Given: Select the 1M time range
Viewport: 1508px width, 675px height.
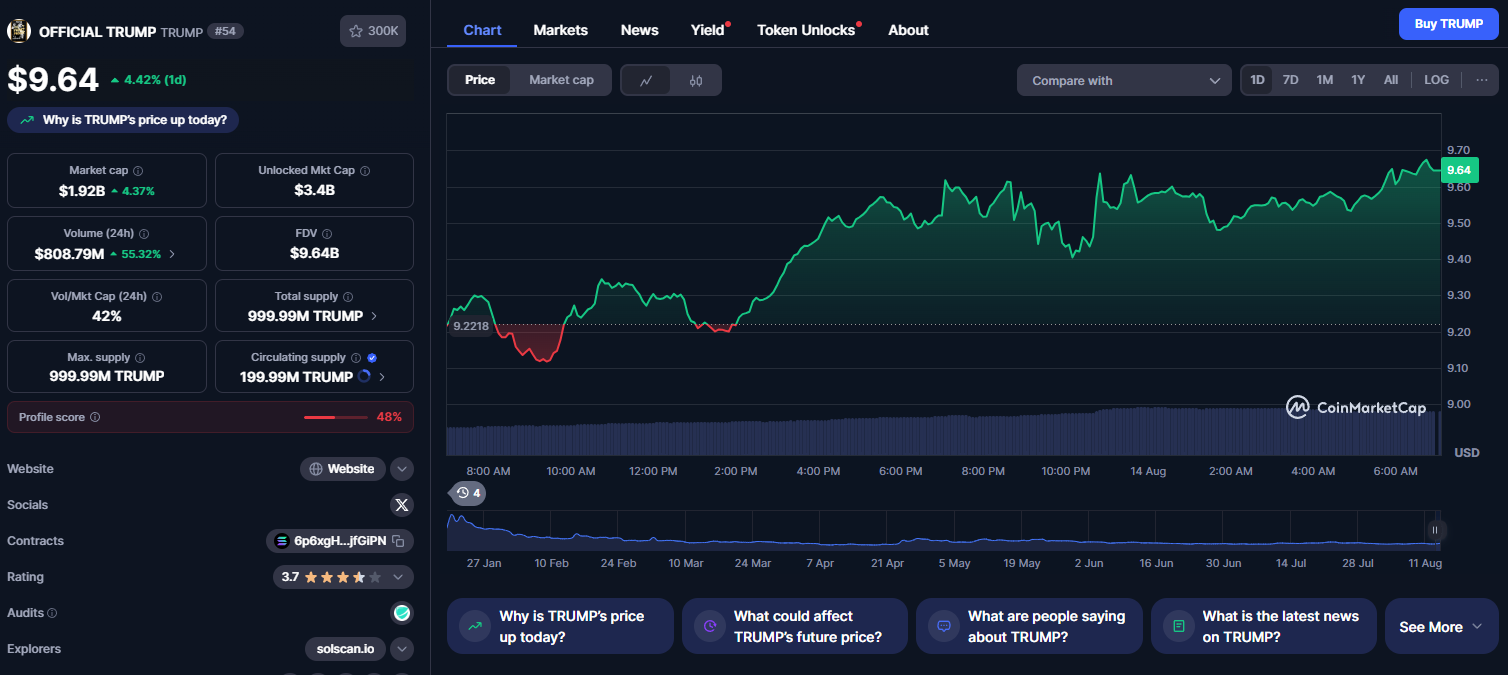Looking at the screenshot, I should [x=1325, y=80].
